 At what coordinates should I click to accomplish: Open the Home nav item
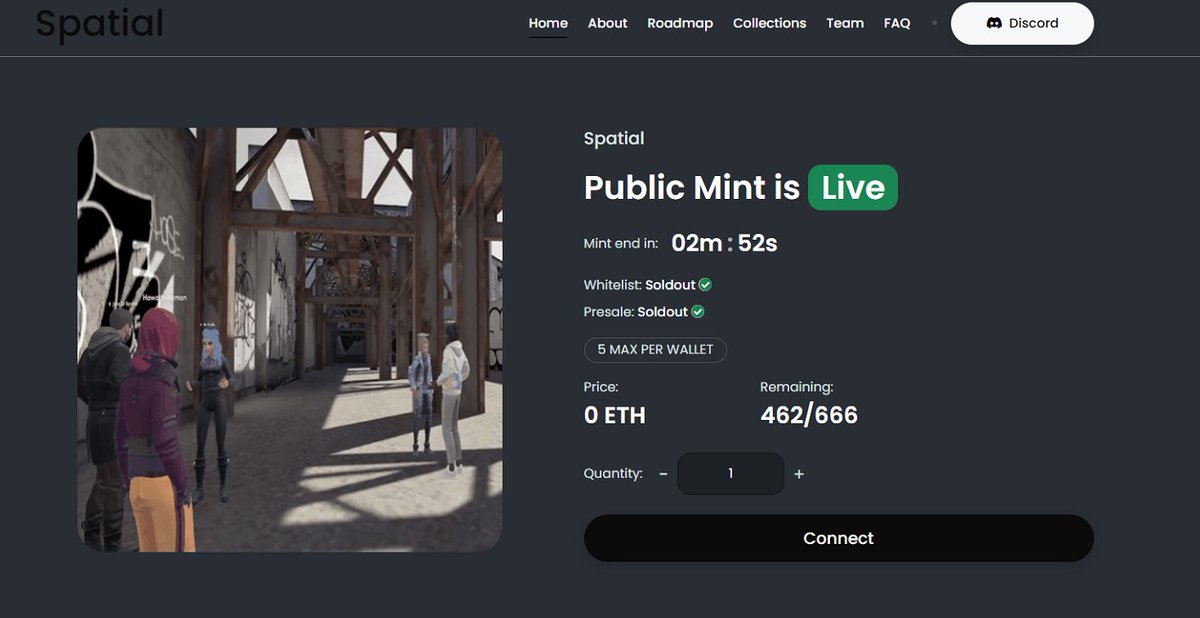tap(548, 23)
